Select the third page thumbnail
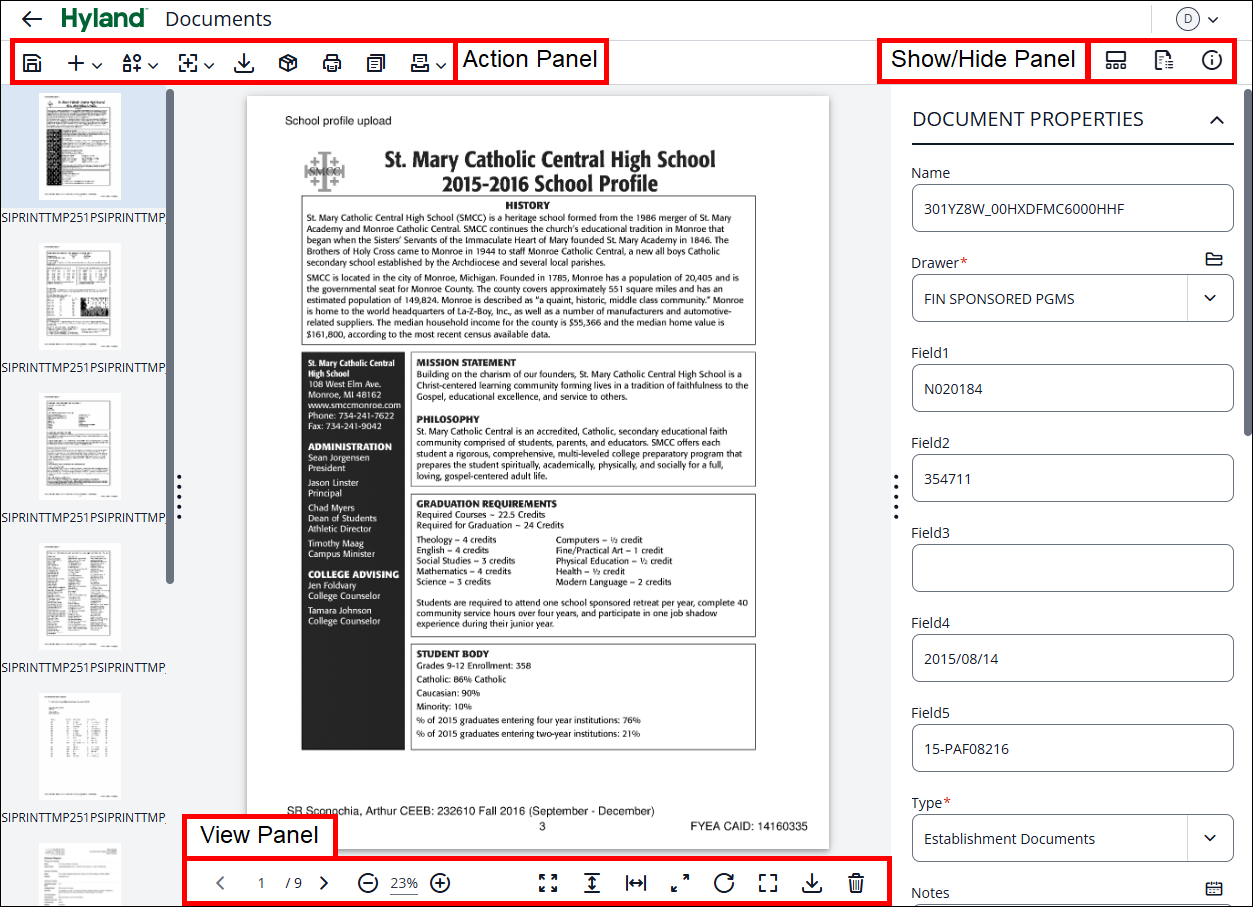1253x907 pixels. 80,446
